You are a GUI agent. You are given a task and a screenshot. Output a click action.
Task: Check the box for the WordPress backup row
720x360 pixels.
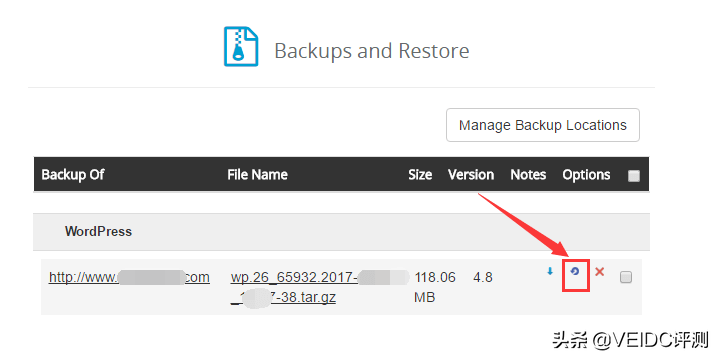[626, 277]
